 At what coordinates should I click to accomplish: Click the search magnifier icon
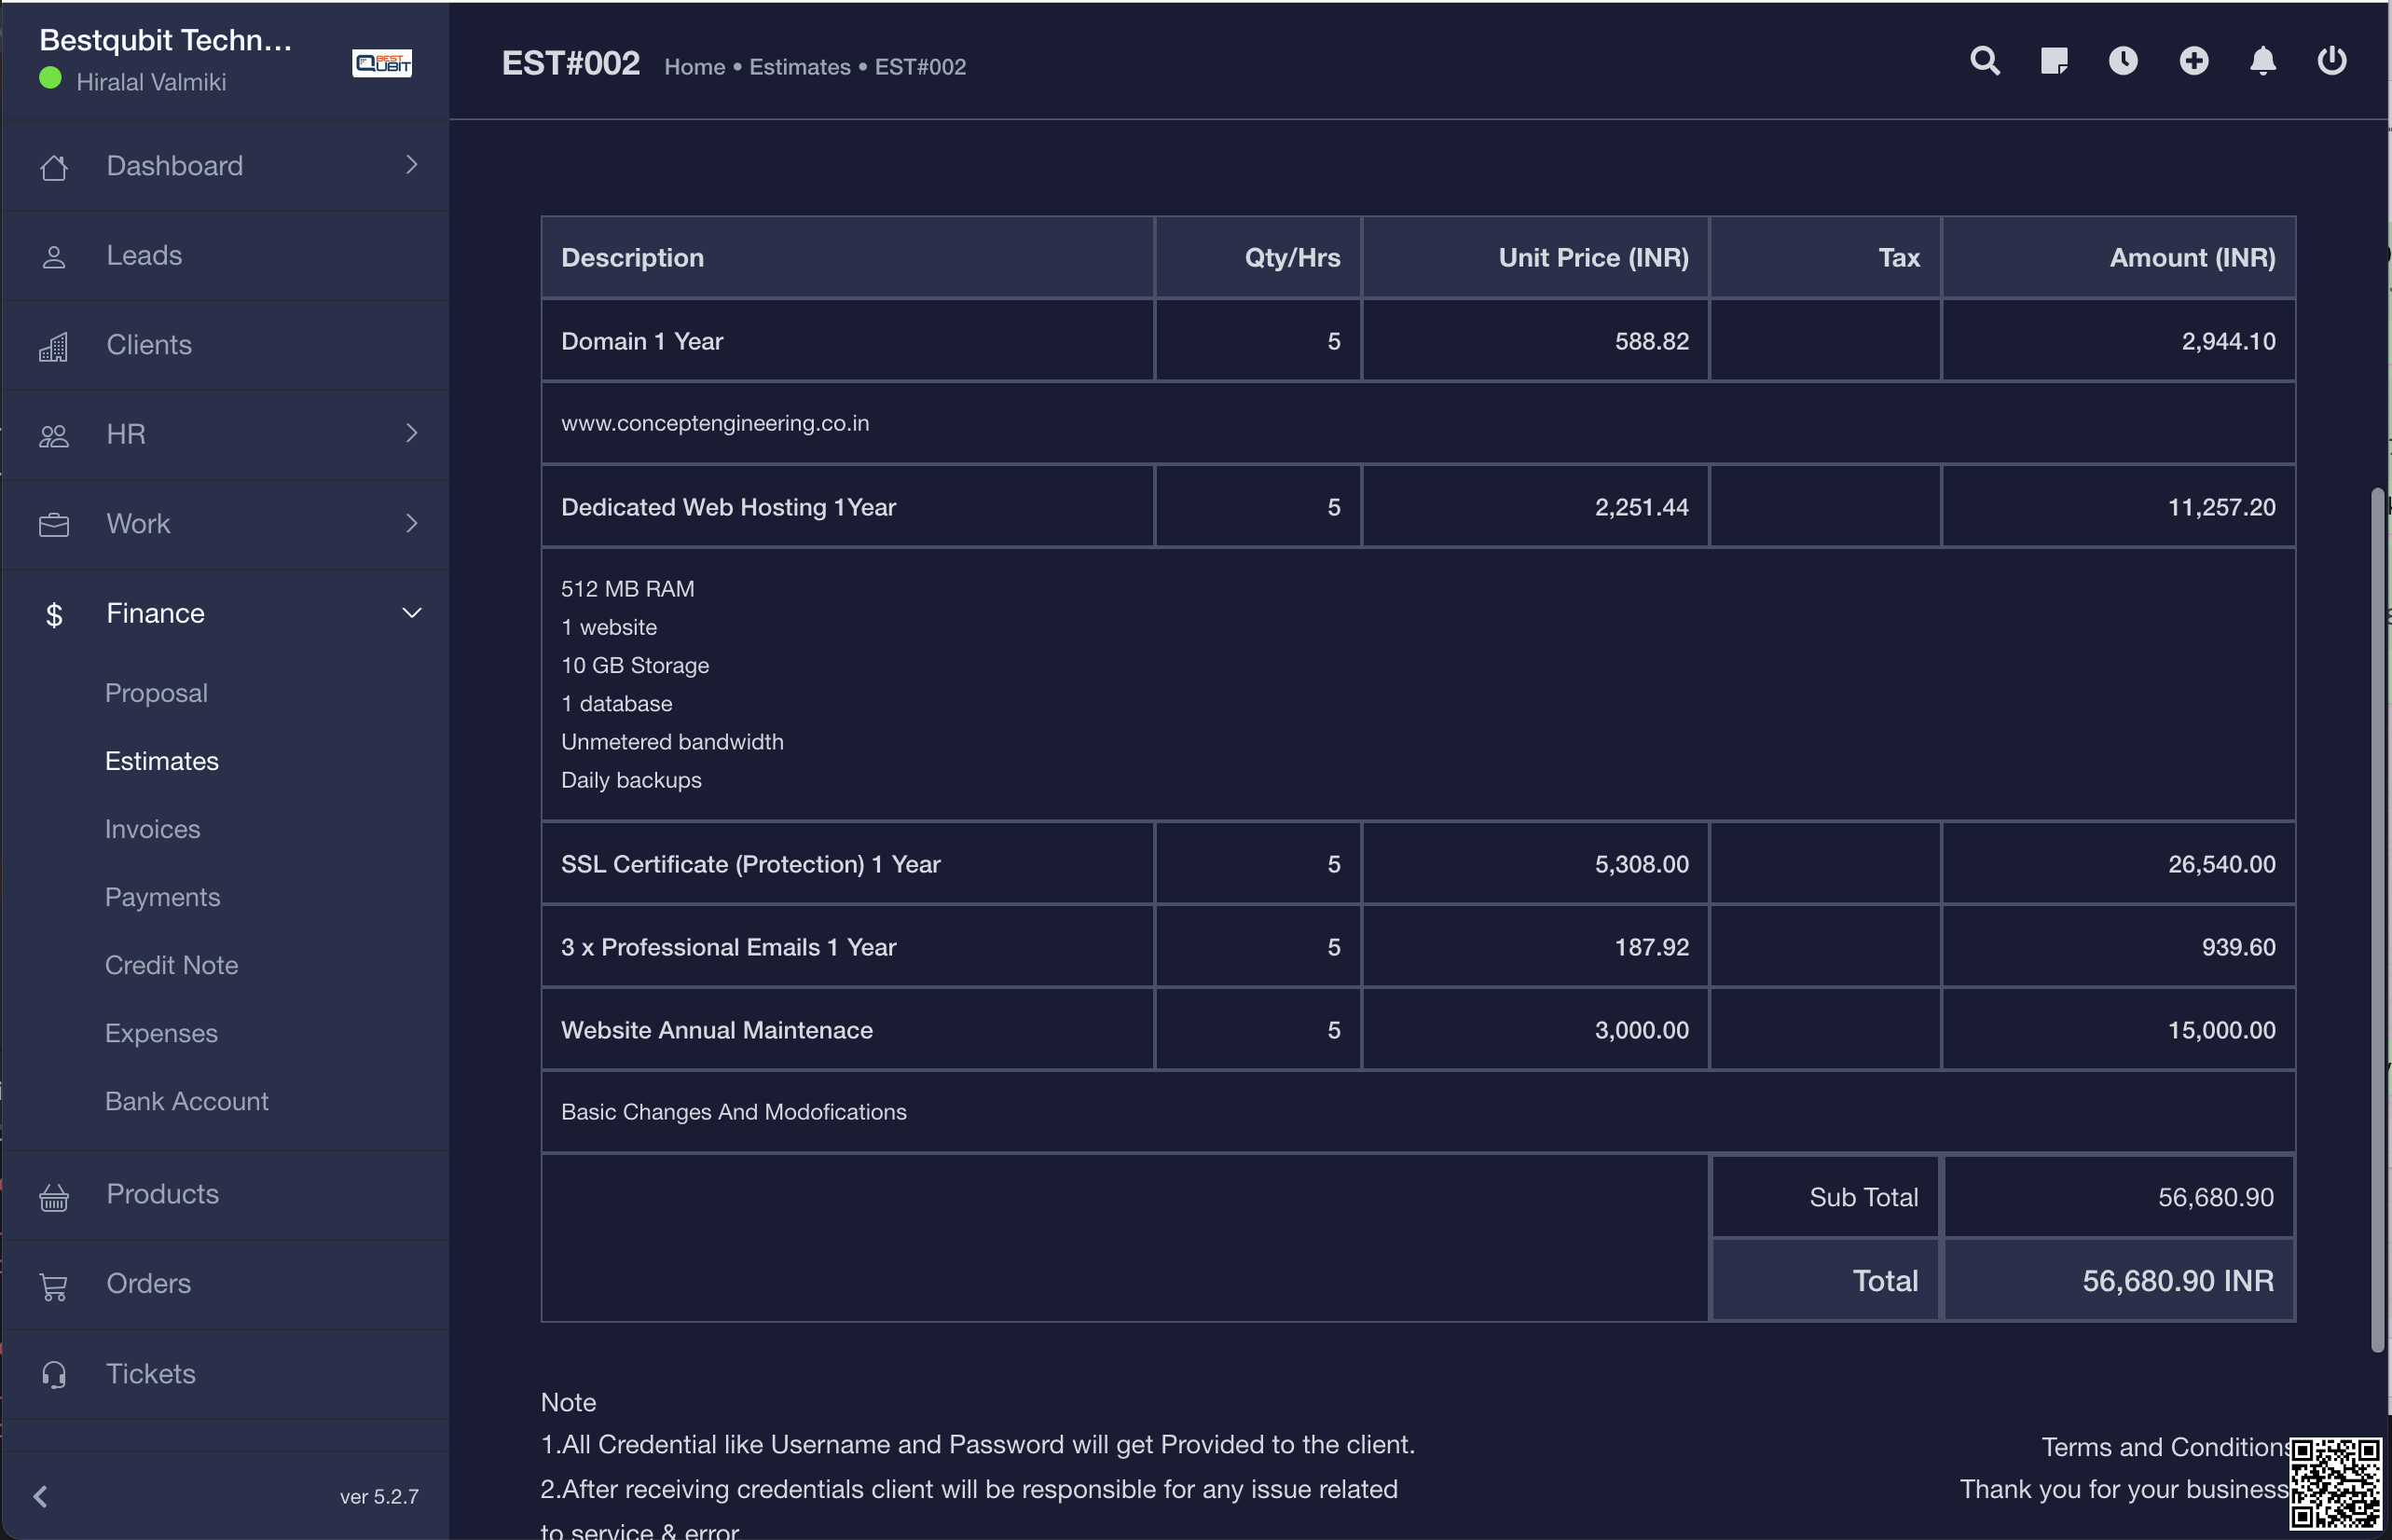1984,61
